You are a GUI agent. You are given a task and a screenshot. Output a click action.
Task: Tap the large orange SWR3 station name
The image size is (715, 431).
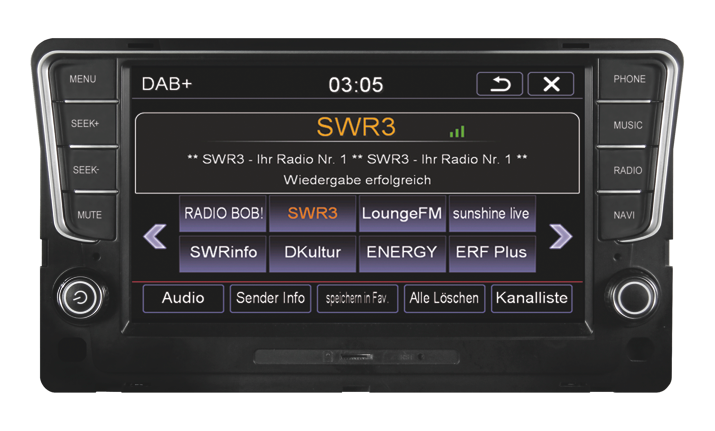click(356, 127)
